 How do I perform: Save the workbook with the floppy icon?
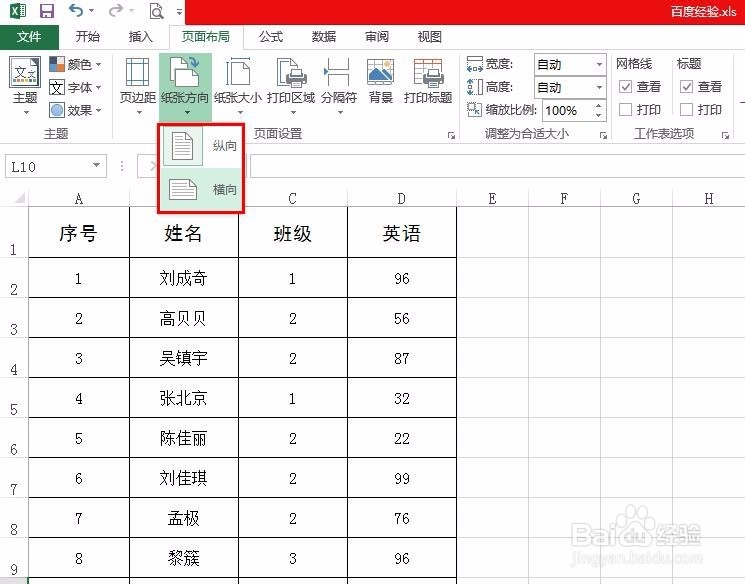pyautogui.click(x=47, y=10)
